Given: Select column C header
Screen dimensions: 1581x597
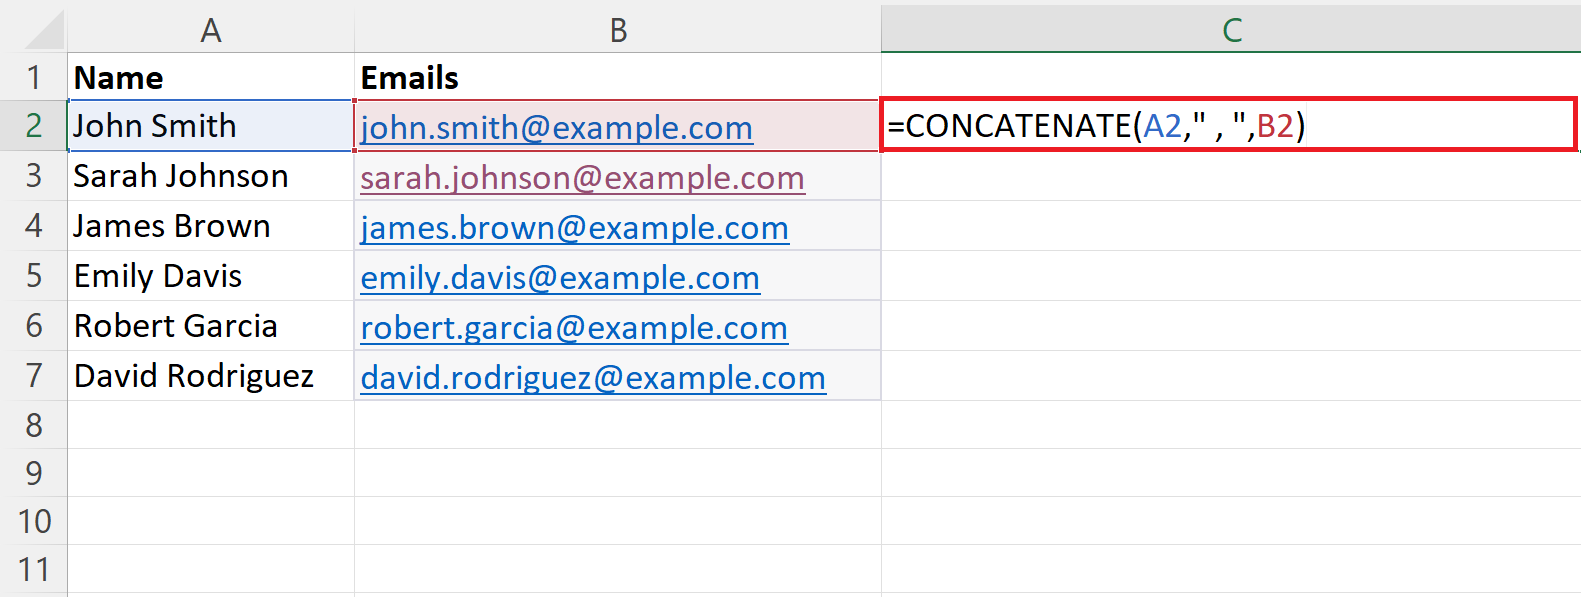Looking at the screenshot, I should 1231,30.
